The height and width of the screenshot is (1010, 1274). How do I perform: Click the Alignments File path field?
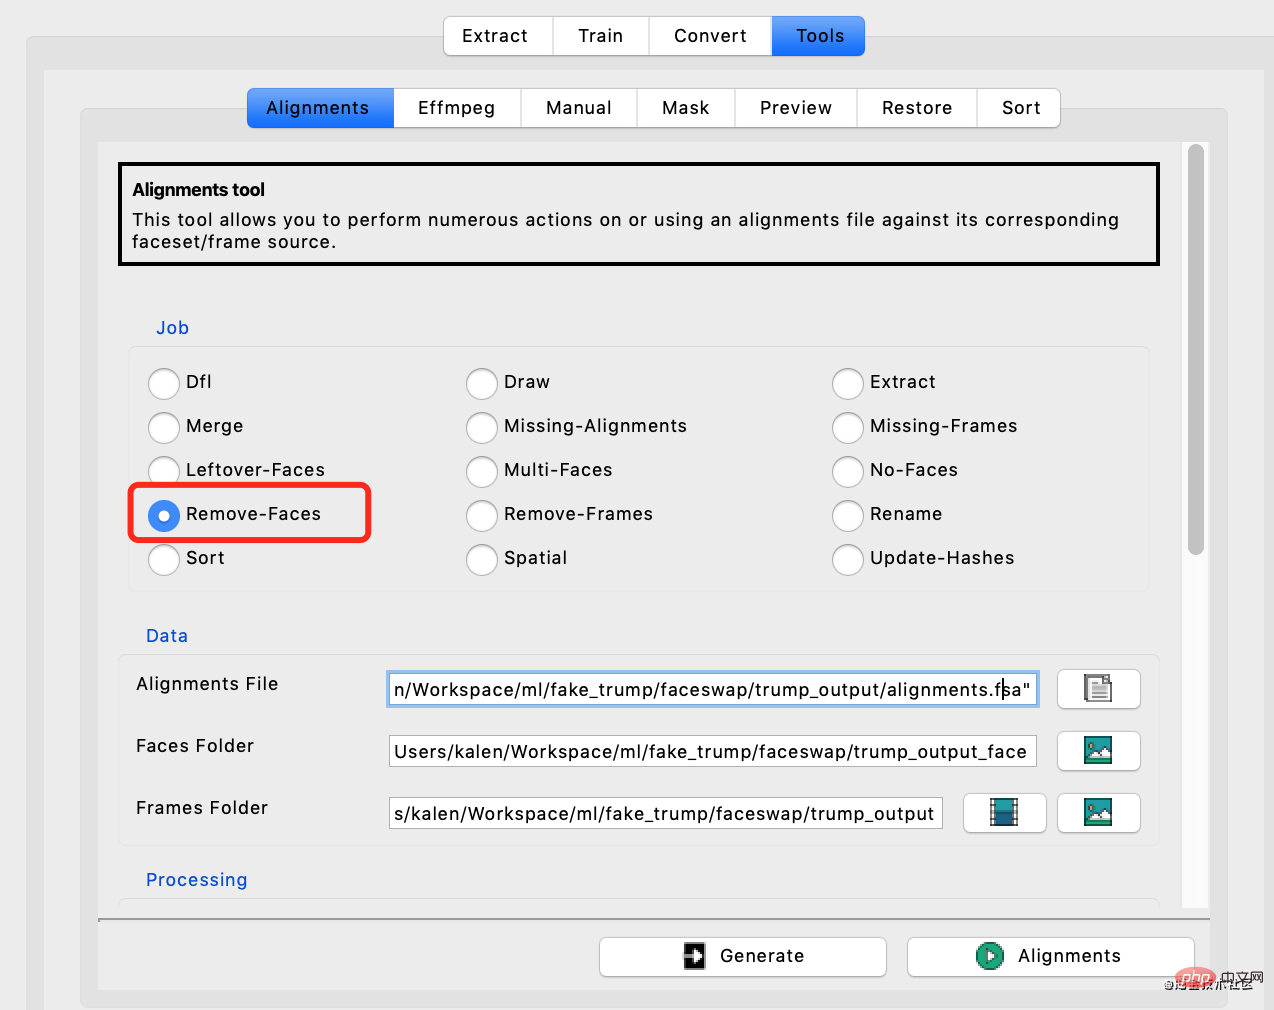pyautogui.click(x=712, y=689)
